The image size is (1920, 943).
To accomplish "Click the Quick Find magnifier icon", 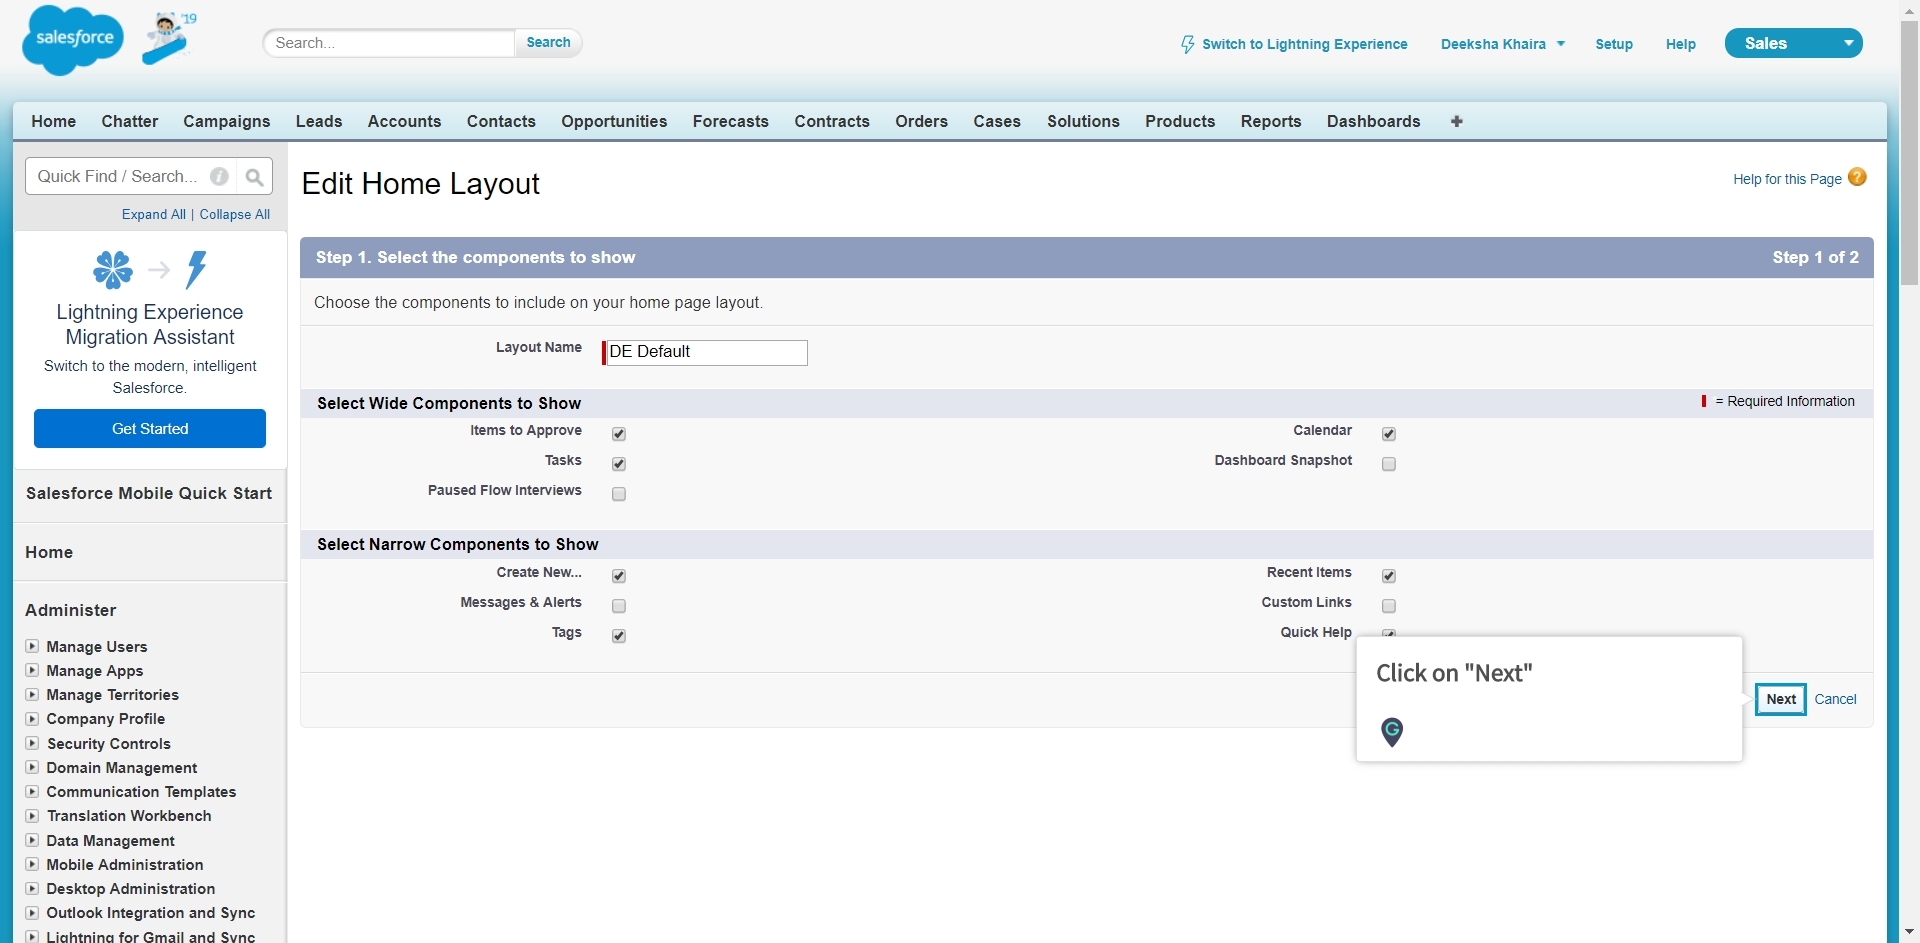I will coord(254,177).
